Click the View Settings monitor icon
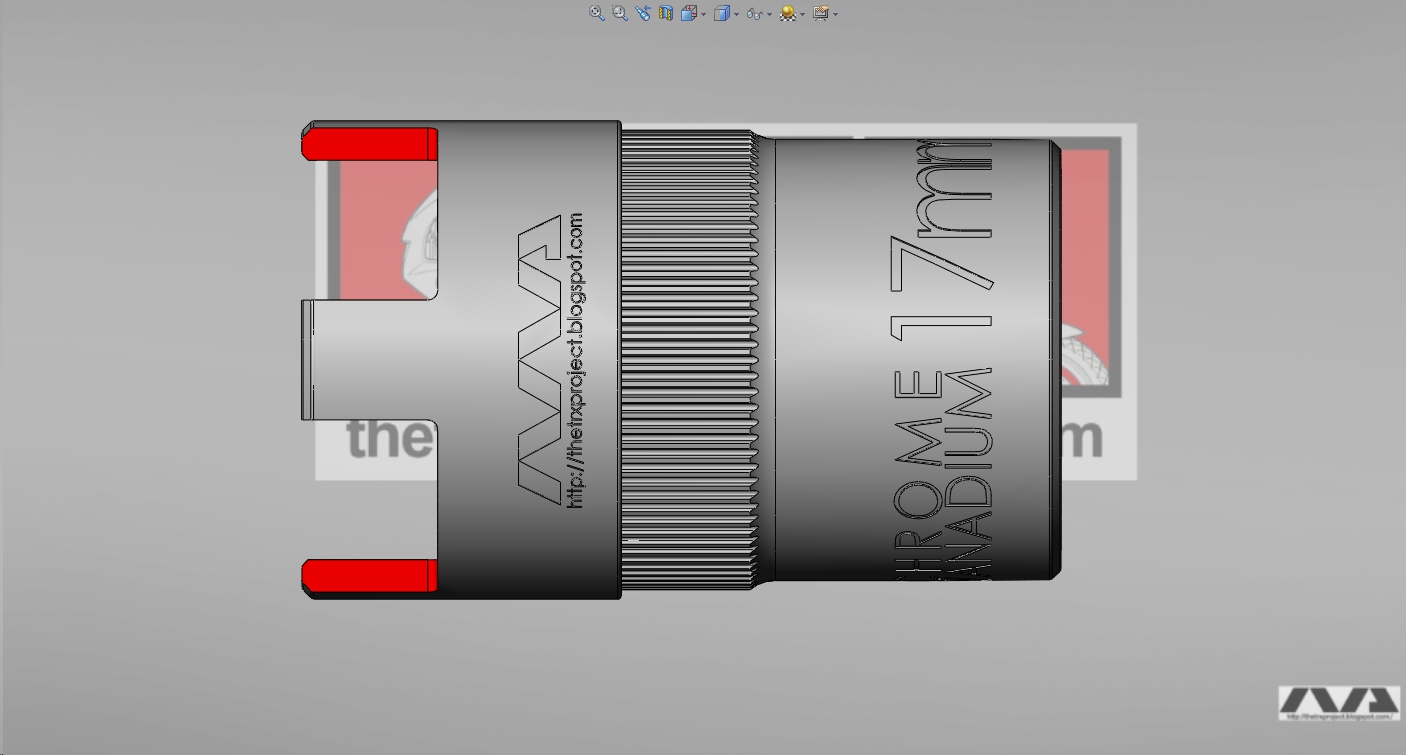 coord(821,13)
